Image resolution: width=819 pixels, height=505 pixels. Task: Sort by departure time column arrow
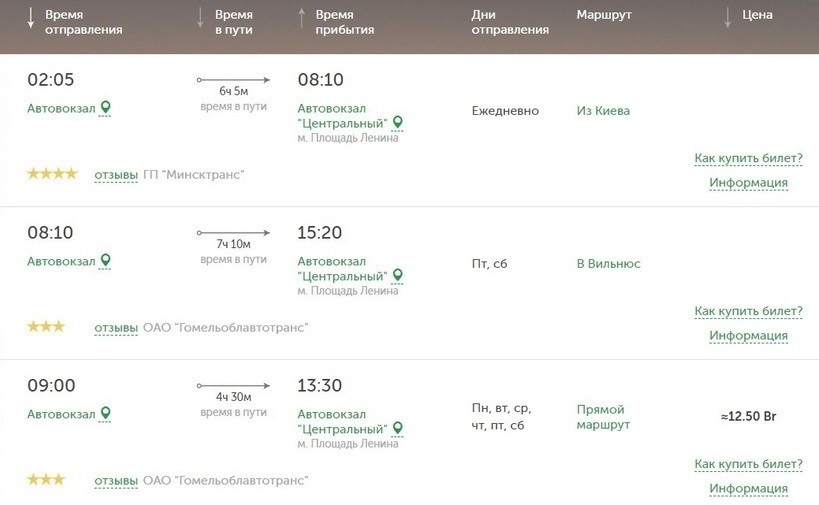click(x=31, y=19)
